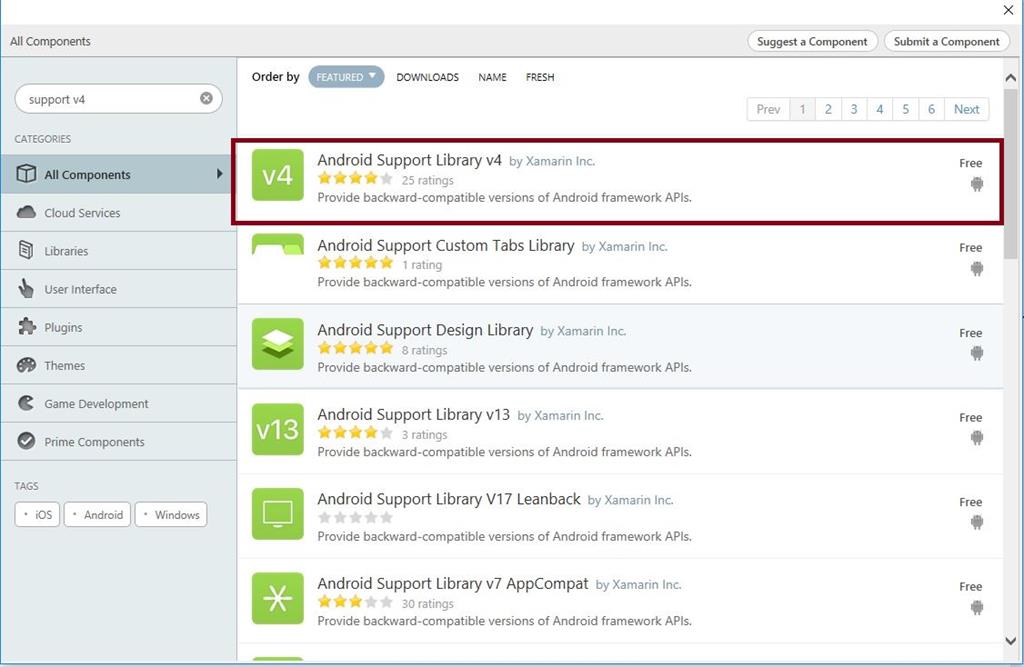The width and height of the screenshot is (1024, 667).
Task: Go to the Next results page
Action: [967, 109]
